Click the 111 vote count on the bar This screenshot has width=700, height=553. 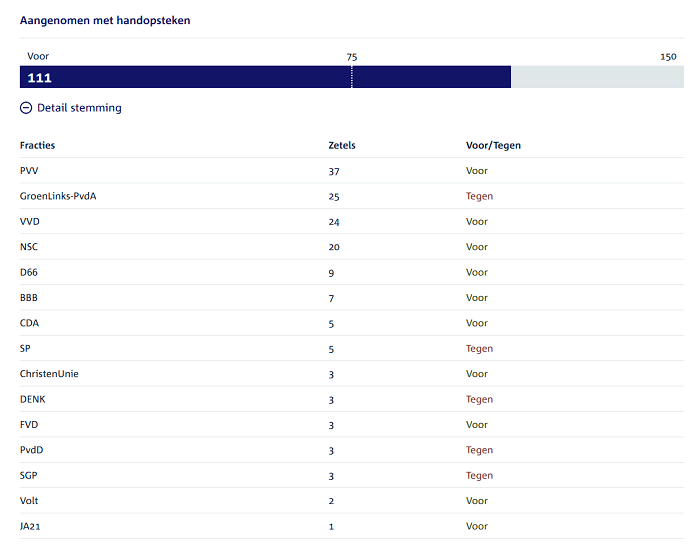[40, 78]
